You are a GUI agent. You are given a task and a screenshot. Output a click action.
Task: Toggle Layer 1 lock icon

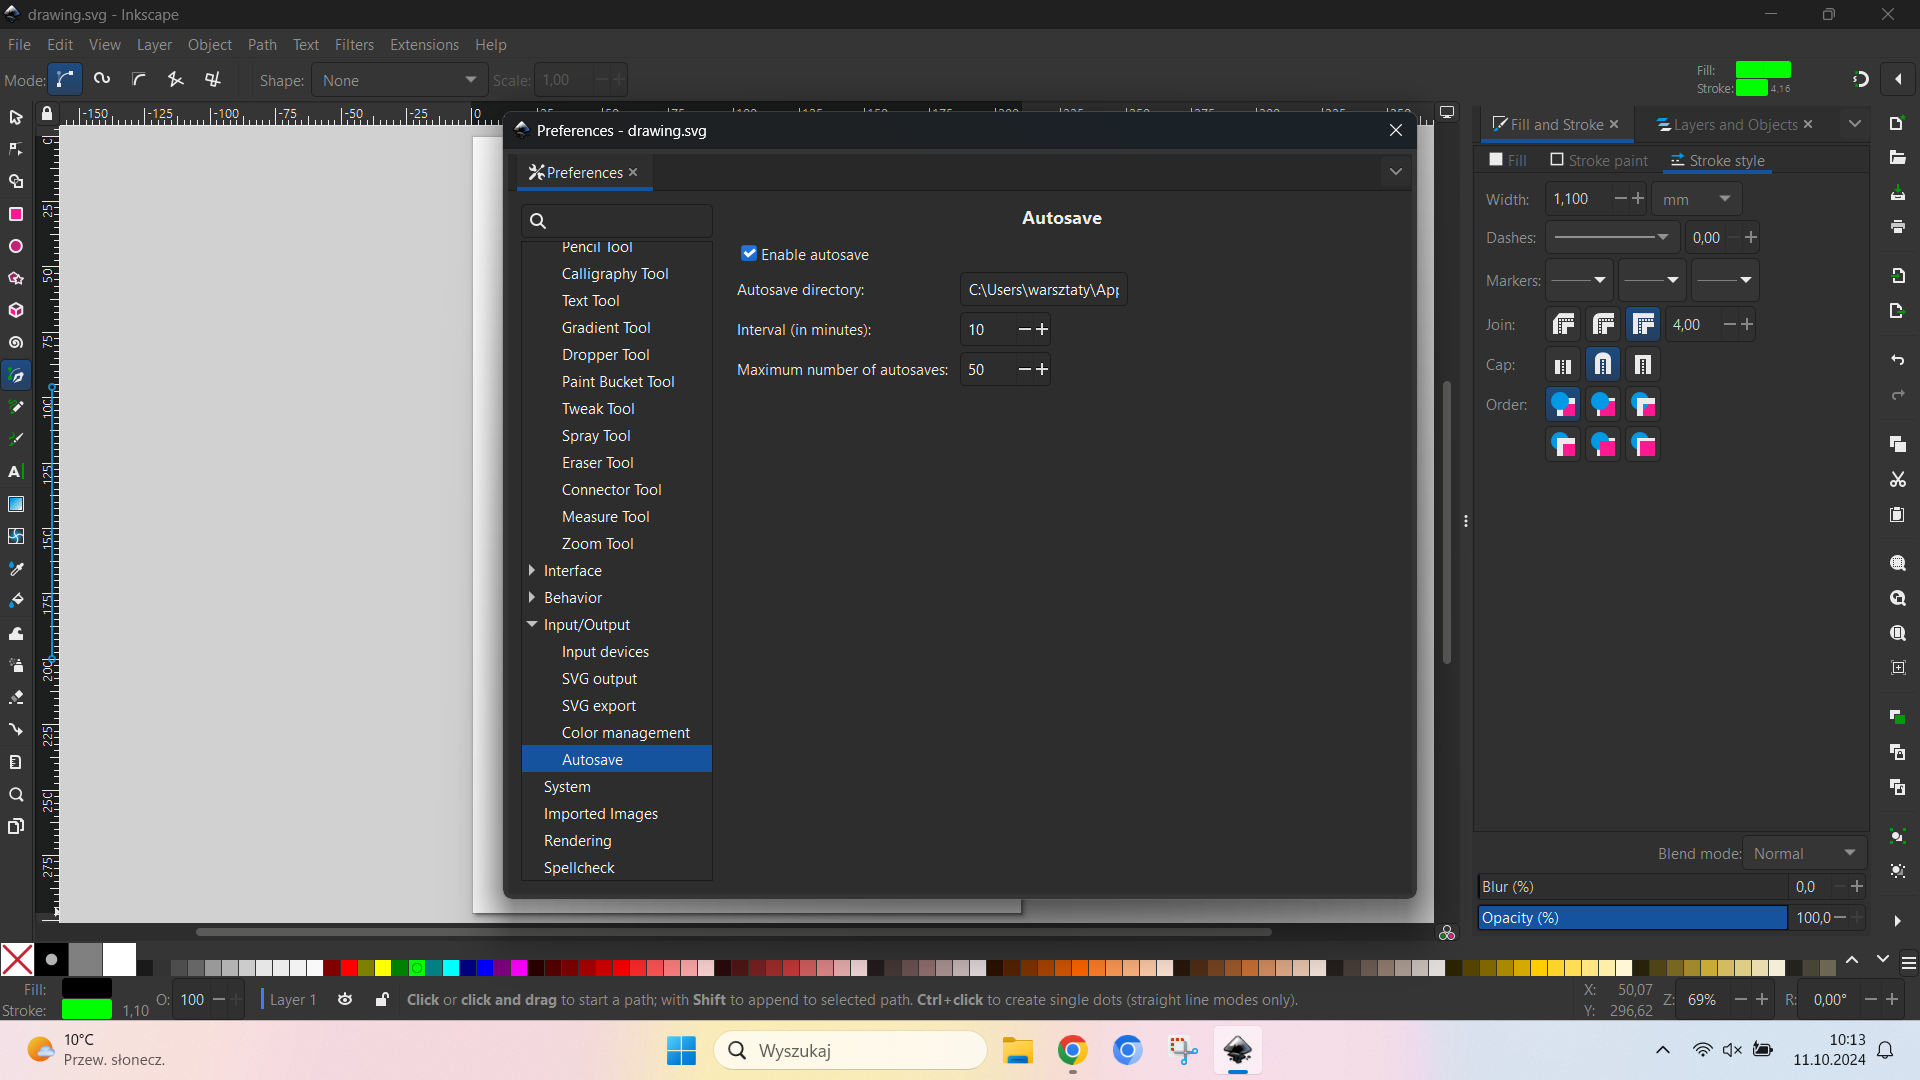click(382, 999)
